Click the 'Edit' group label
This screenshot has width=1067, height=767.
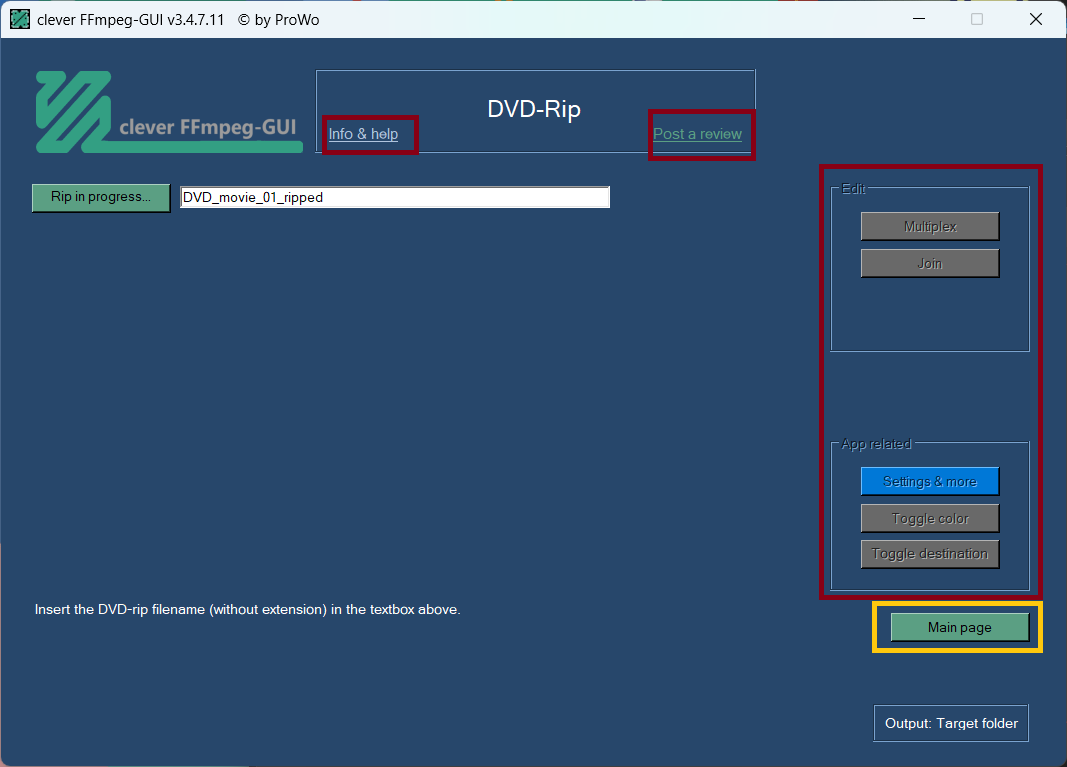[x=853, y=189]
